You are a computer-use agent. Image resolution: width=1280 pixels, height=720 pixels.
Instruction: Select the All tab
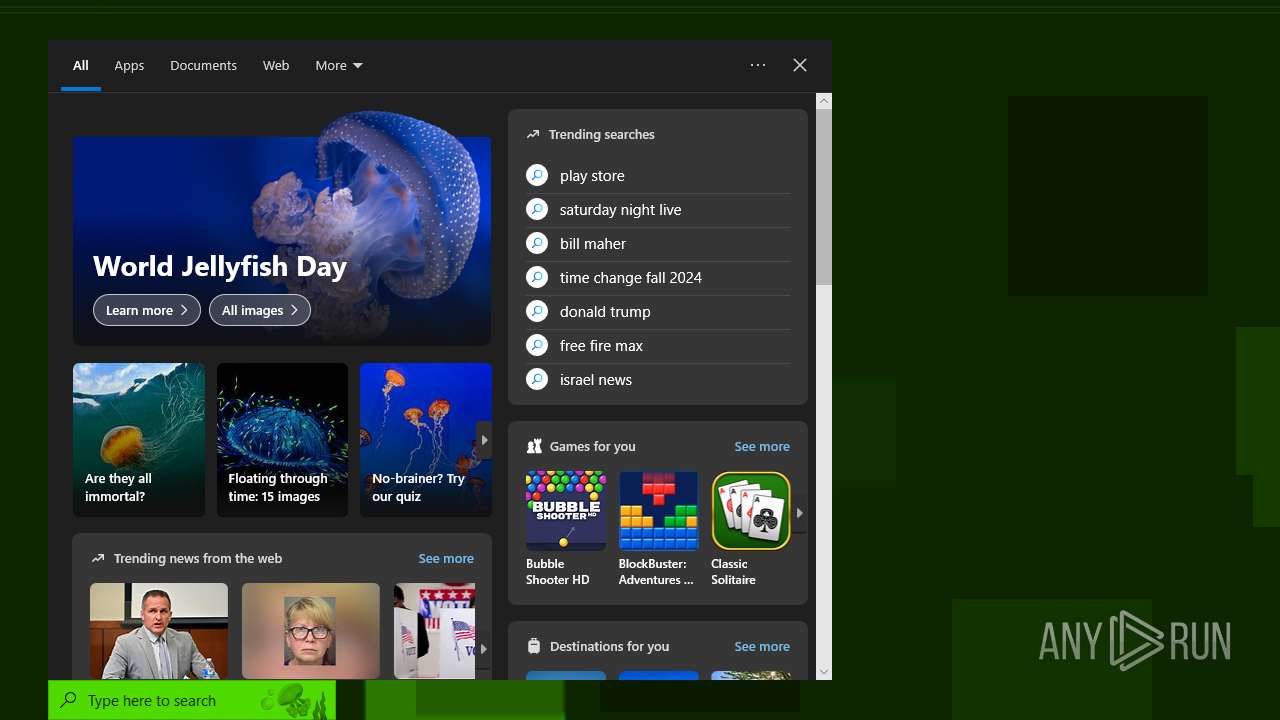81,66
